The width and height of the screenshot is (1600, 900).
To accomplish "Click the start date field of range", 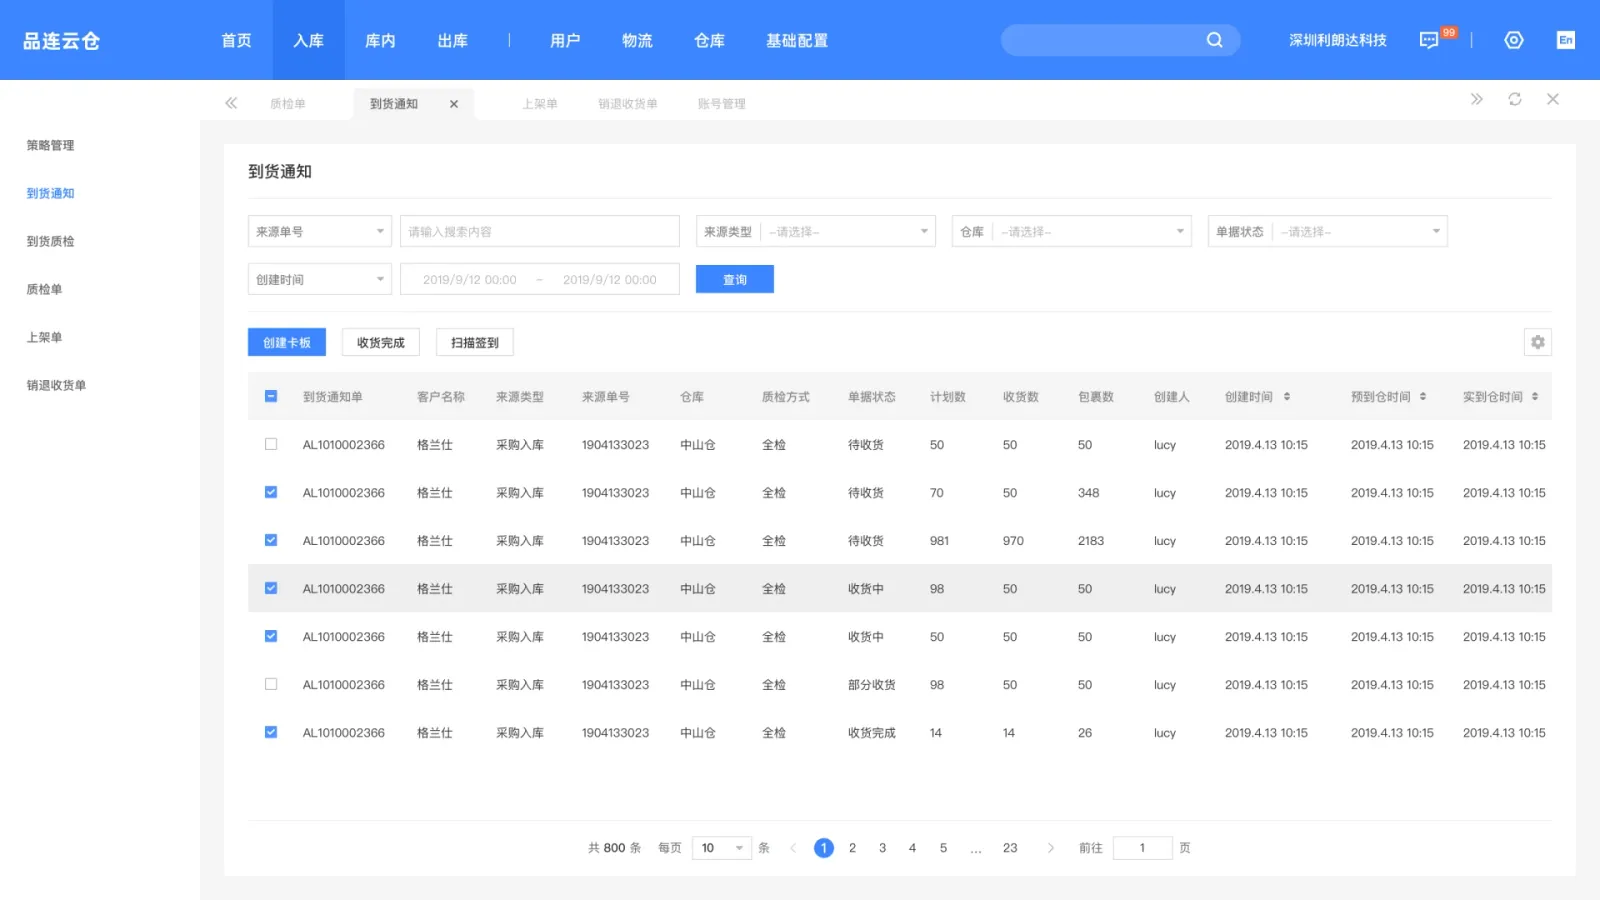I will tap(470, 279).
